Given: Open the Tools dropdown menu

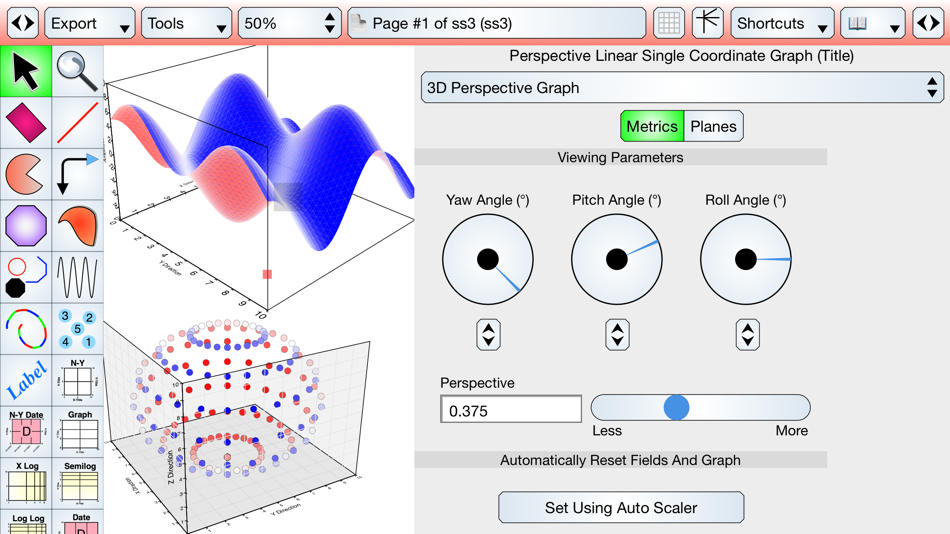Looking at the screenshot, I should (187, 24).
